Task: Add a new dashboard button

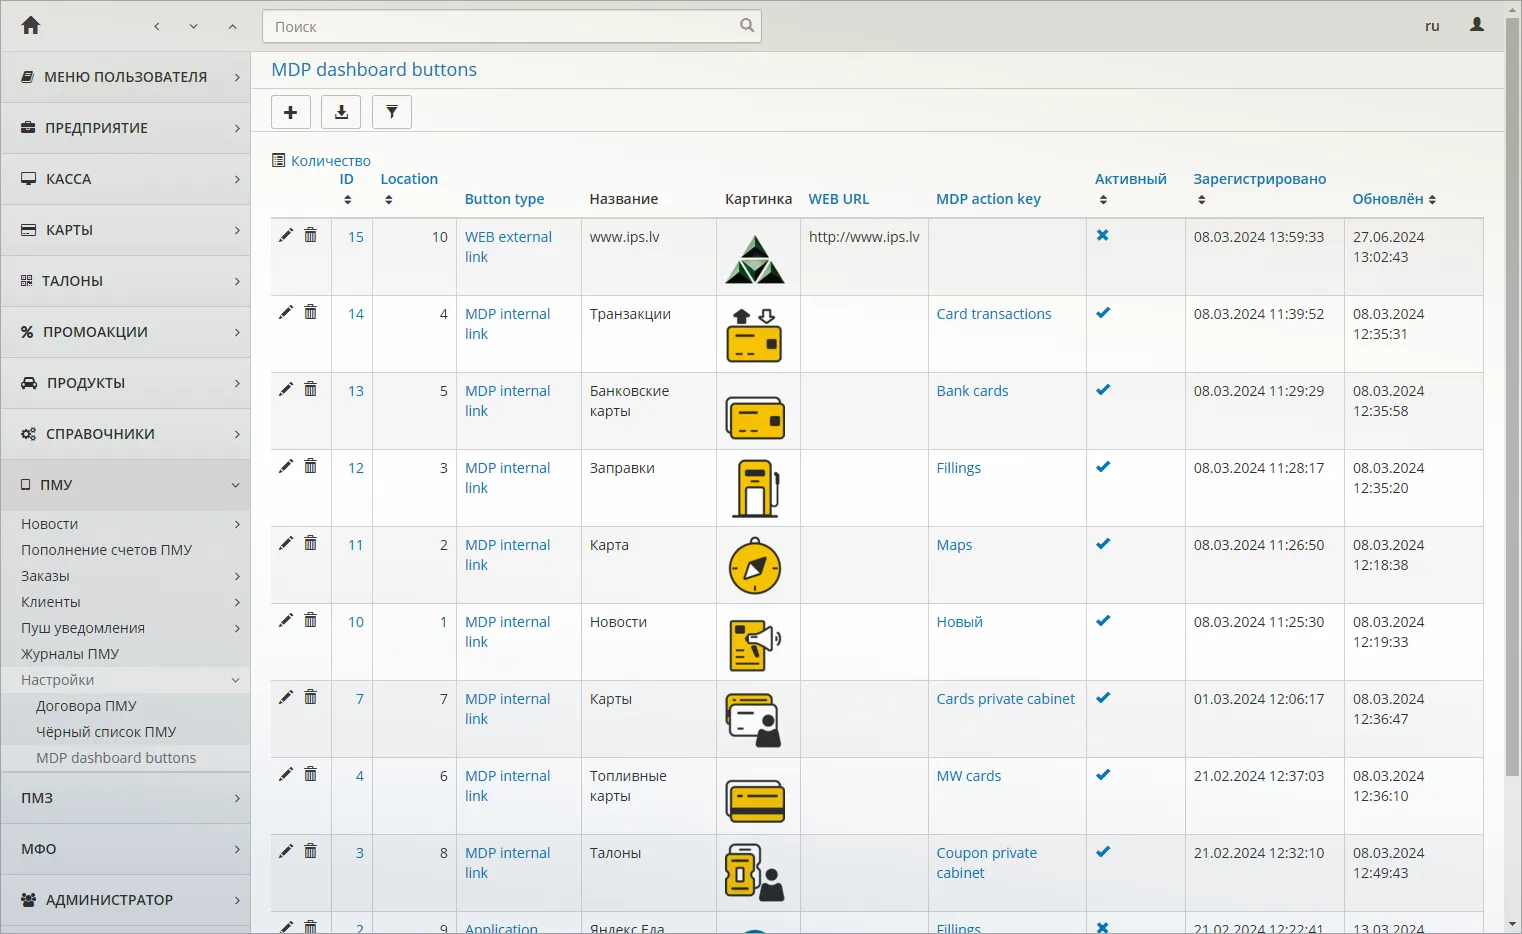Action: (x=291, y=112)
